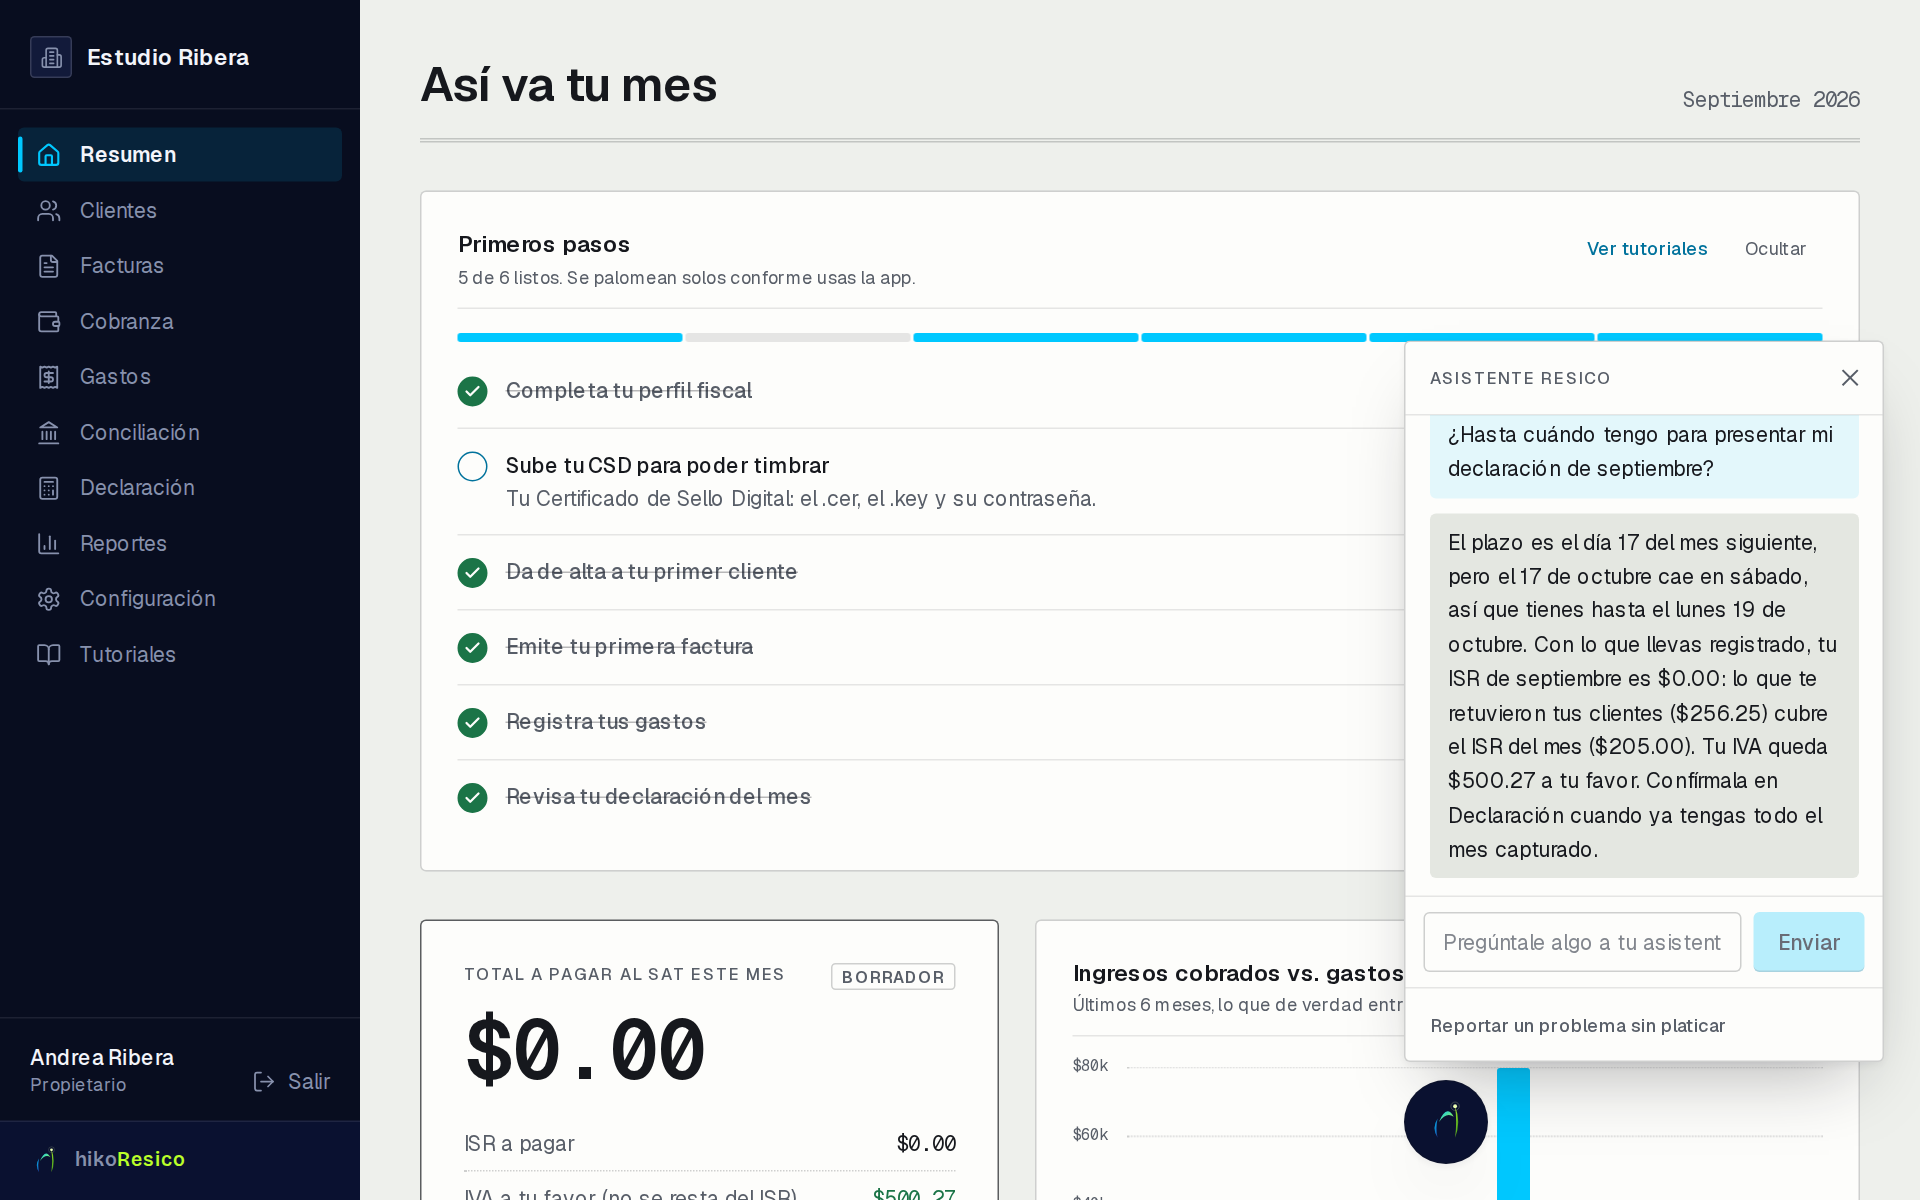Open the Clientes section icon
1920x1200 pixels.
49,210
